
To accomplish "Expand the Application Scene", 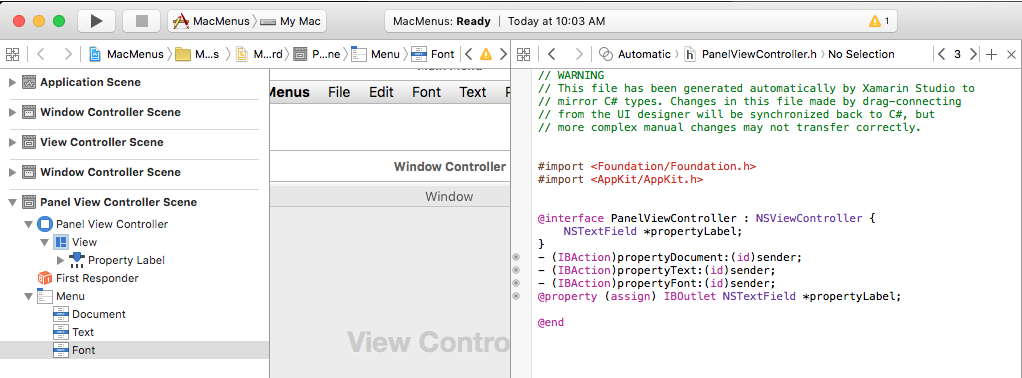I will (12, 82).
